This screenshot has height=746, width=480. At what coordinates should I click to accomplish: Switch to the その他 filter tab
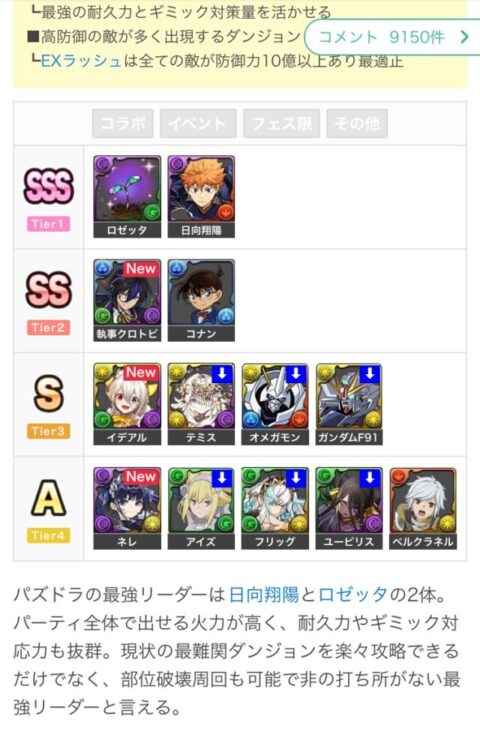(357, 123)
